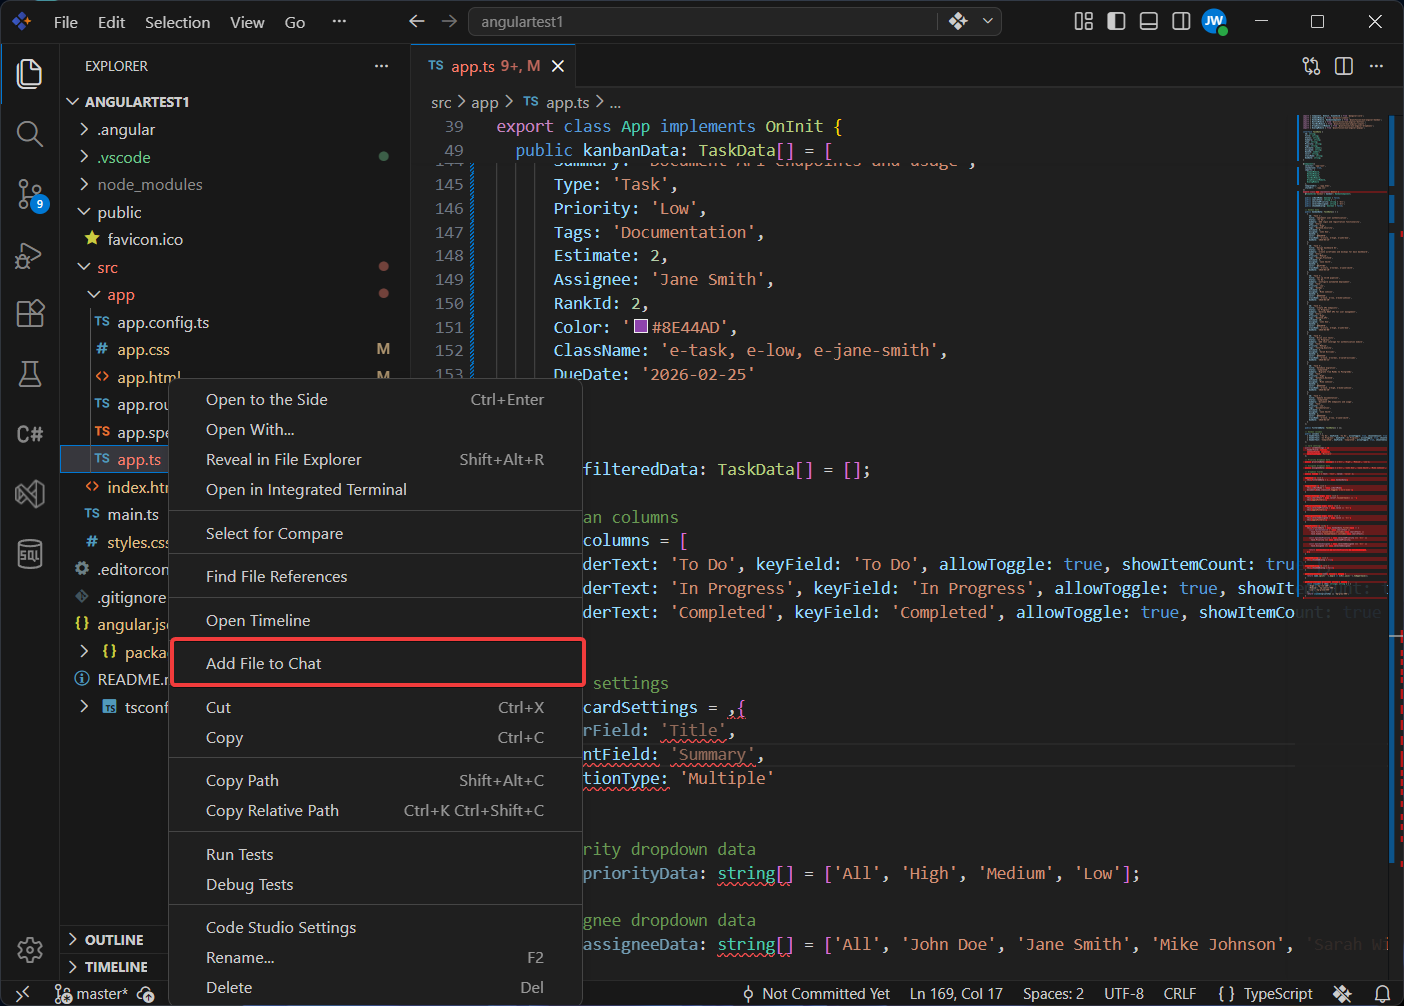Open the Extensions view icon
The image size is (1404, 1006).
(30, 314)
